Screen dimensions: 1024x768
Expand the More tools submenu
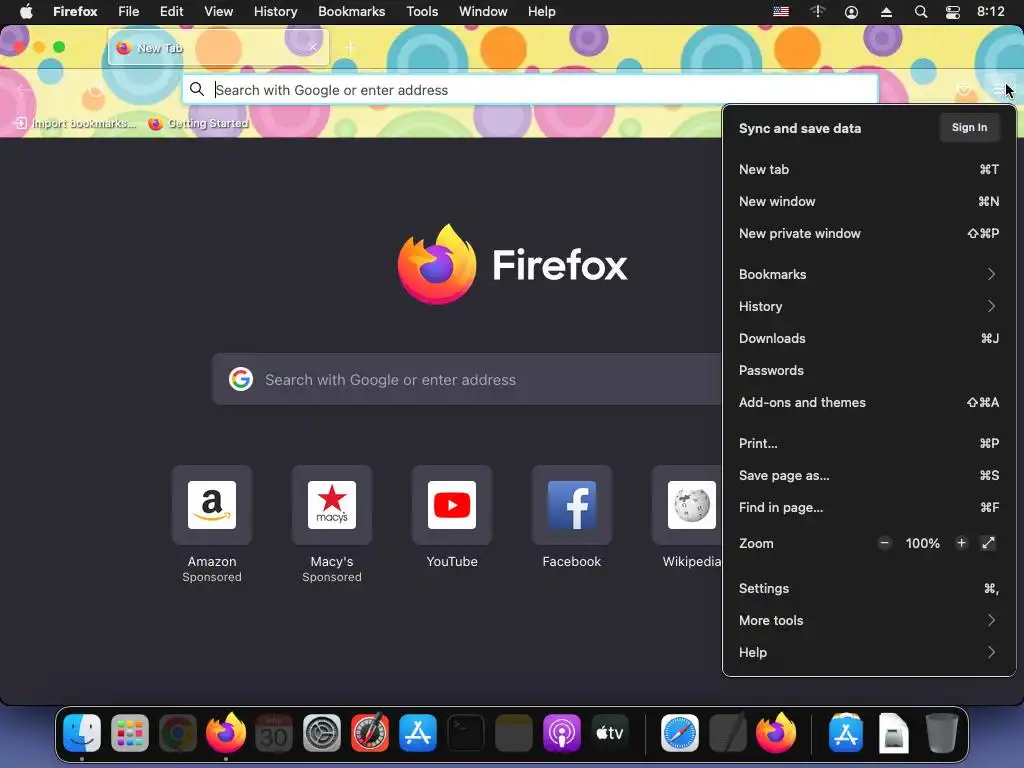pyautogui.click(x=869, y=620)
